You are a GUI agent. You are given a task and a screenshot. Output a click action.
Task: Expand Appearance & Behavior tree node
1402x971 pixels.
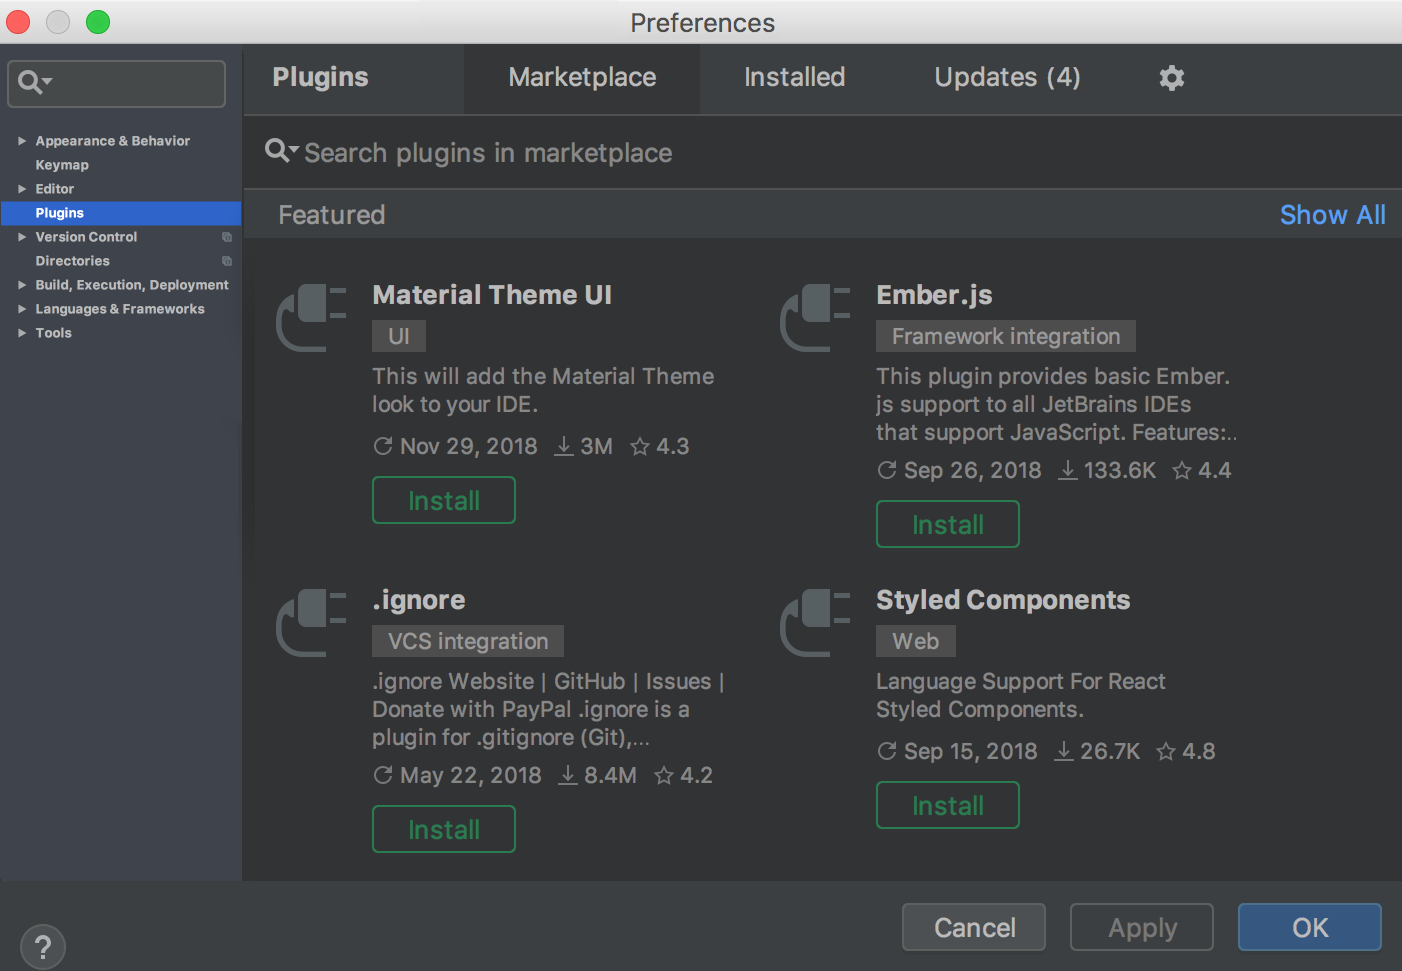click(x=22, y=141)
